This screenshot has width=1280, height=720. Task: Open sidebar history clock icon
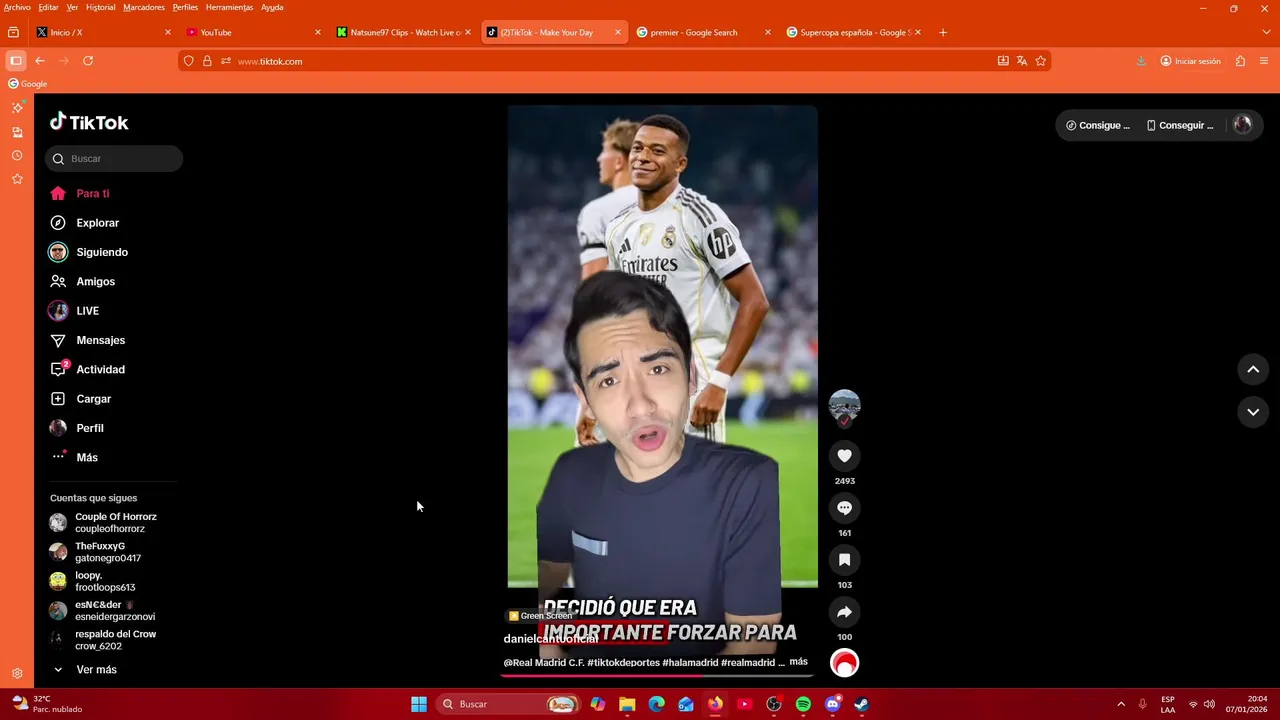click(17, 155)
